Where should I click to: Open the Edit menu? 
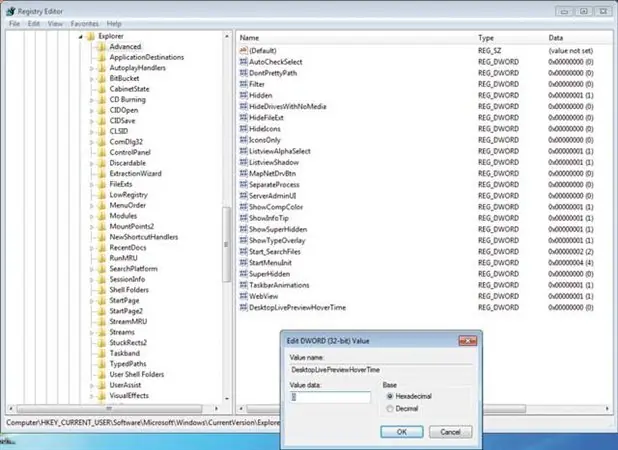pyautogui.click(x=34, y=24)
